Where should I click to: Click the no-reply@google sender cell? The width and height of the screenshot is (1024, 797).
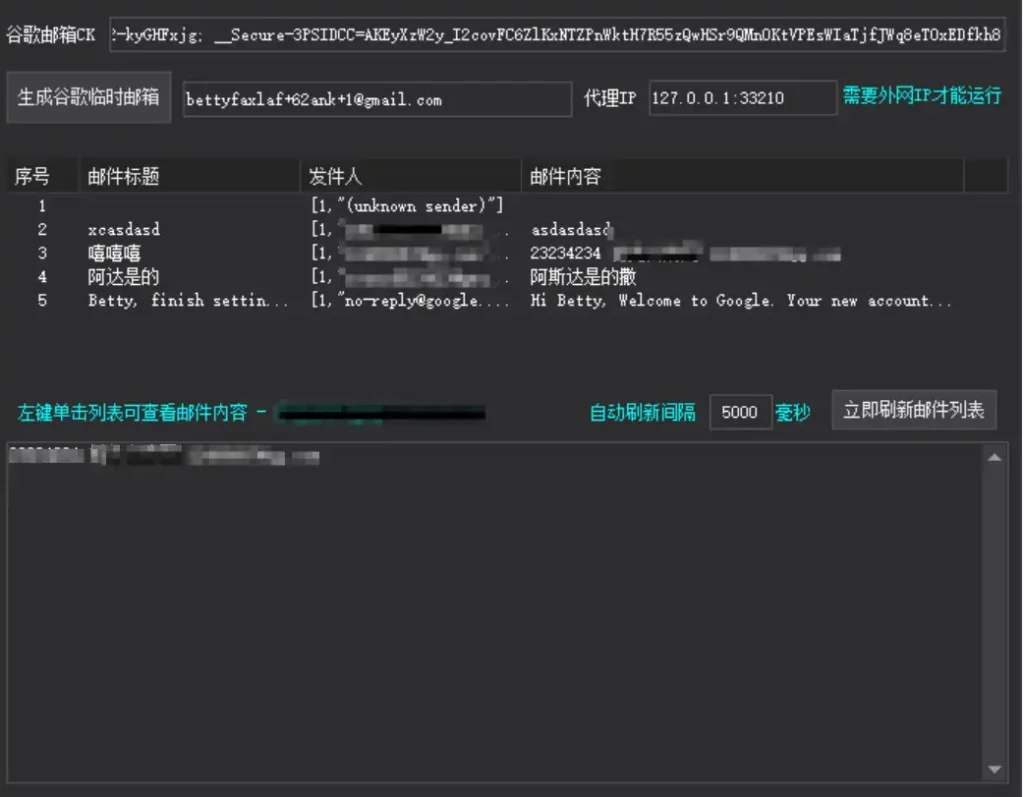tap(410, 301)
